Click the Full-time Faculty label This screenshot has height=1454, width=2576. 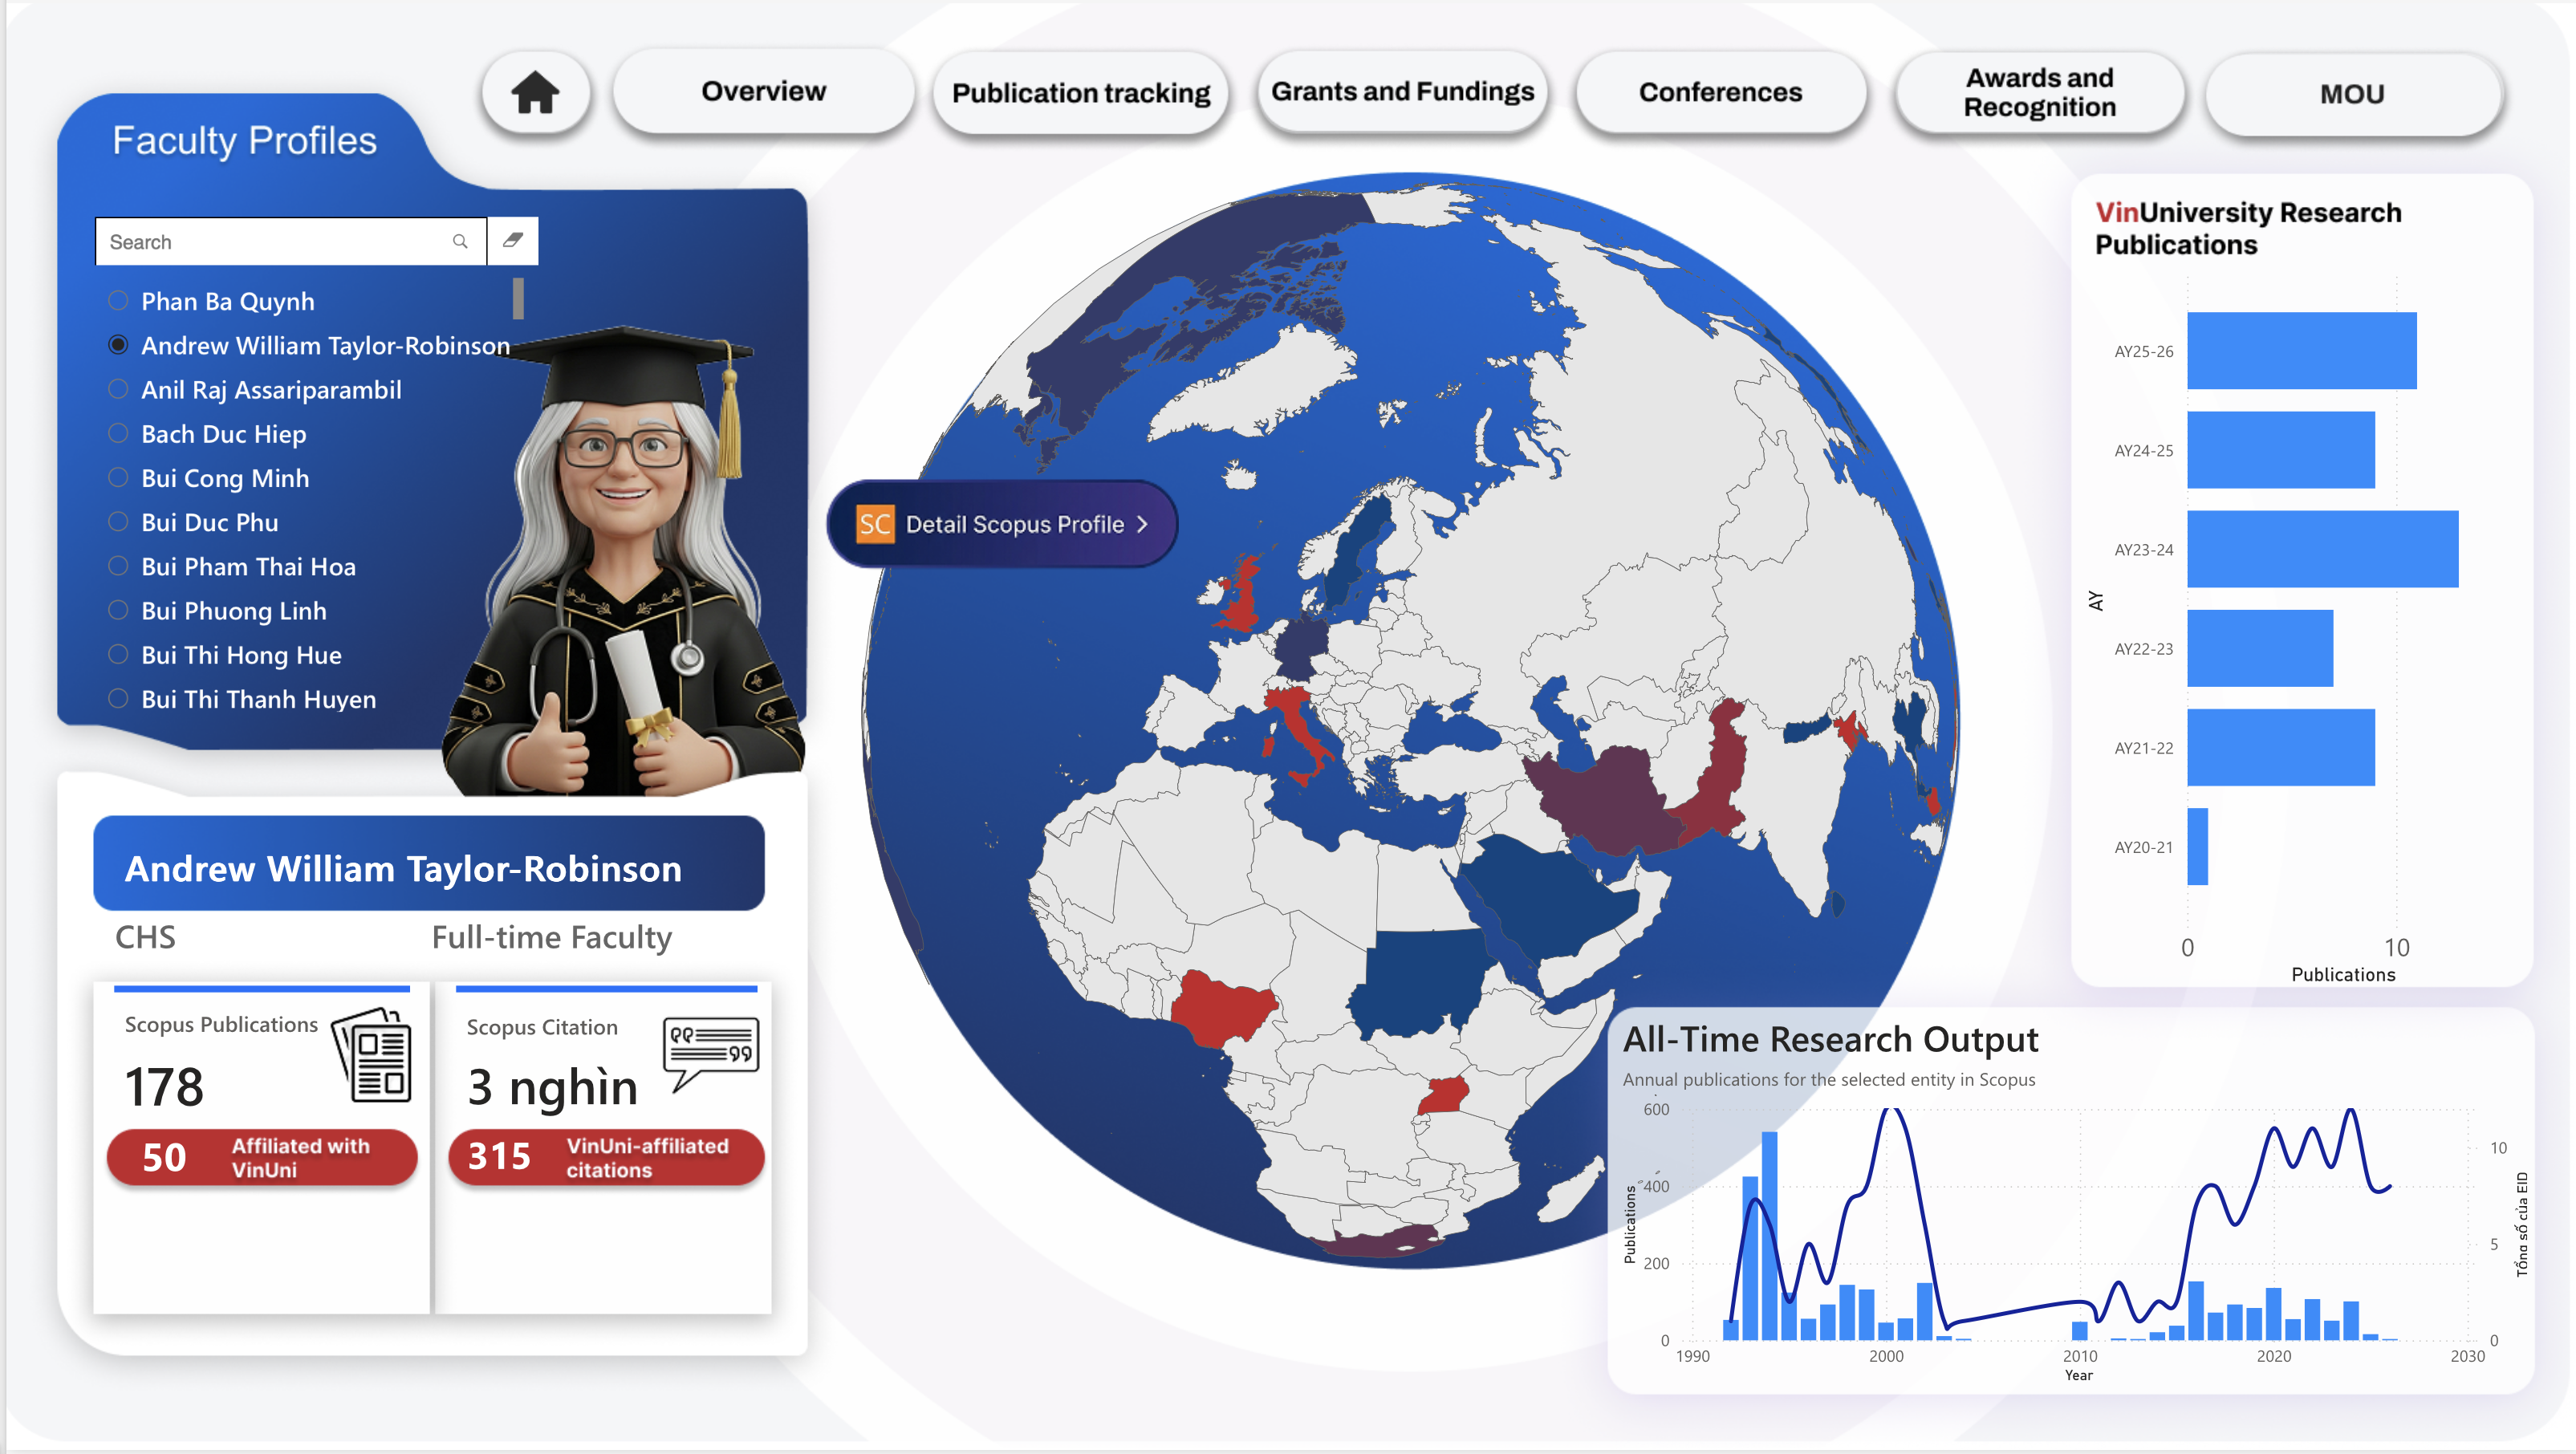coord(551,937)
